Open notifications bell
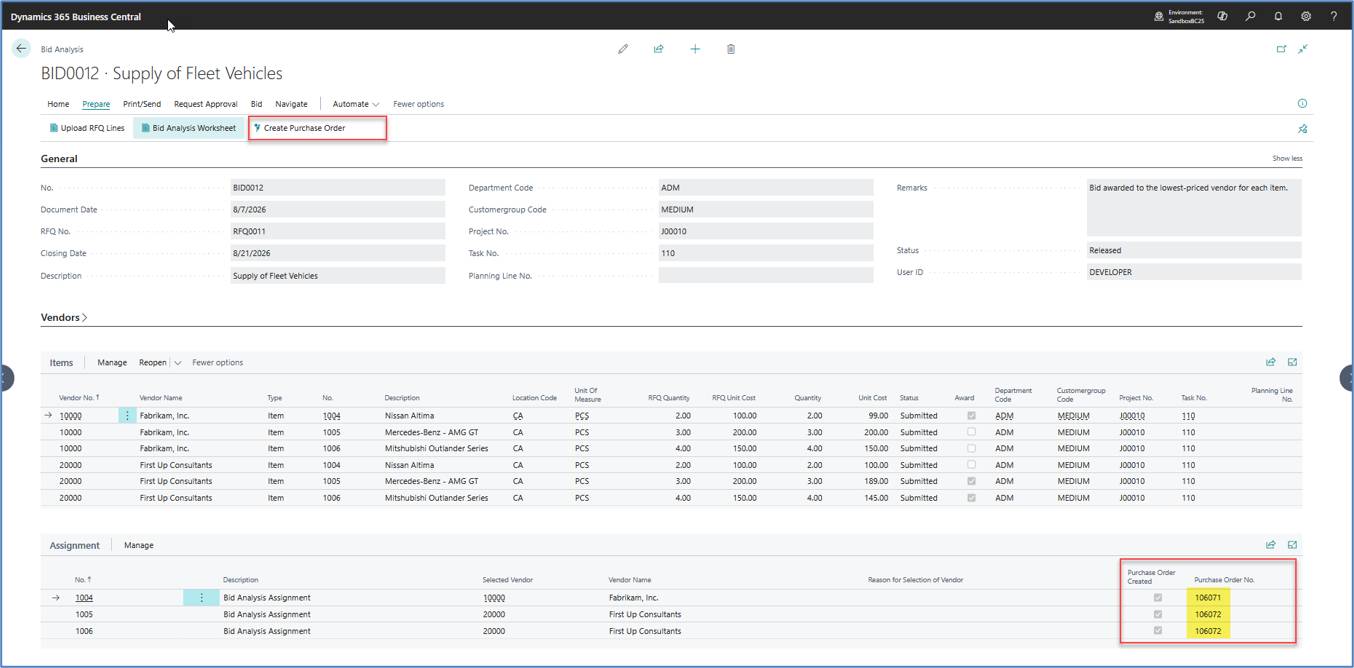1354x668 pixels. tap(1278, 16)
